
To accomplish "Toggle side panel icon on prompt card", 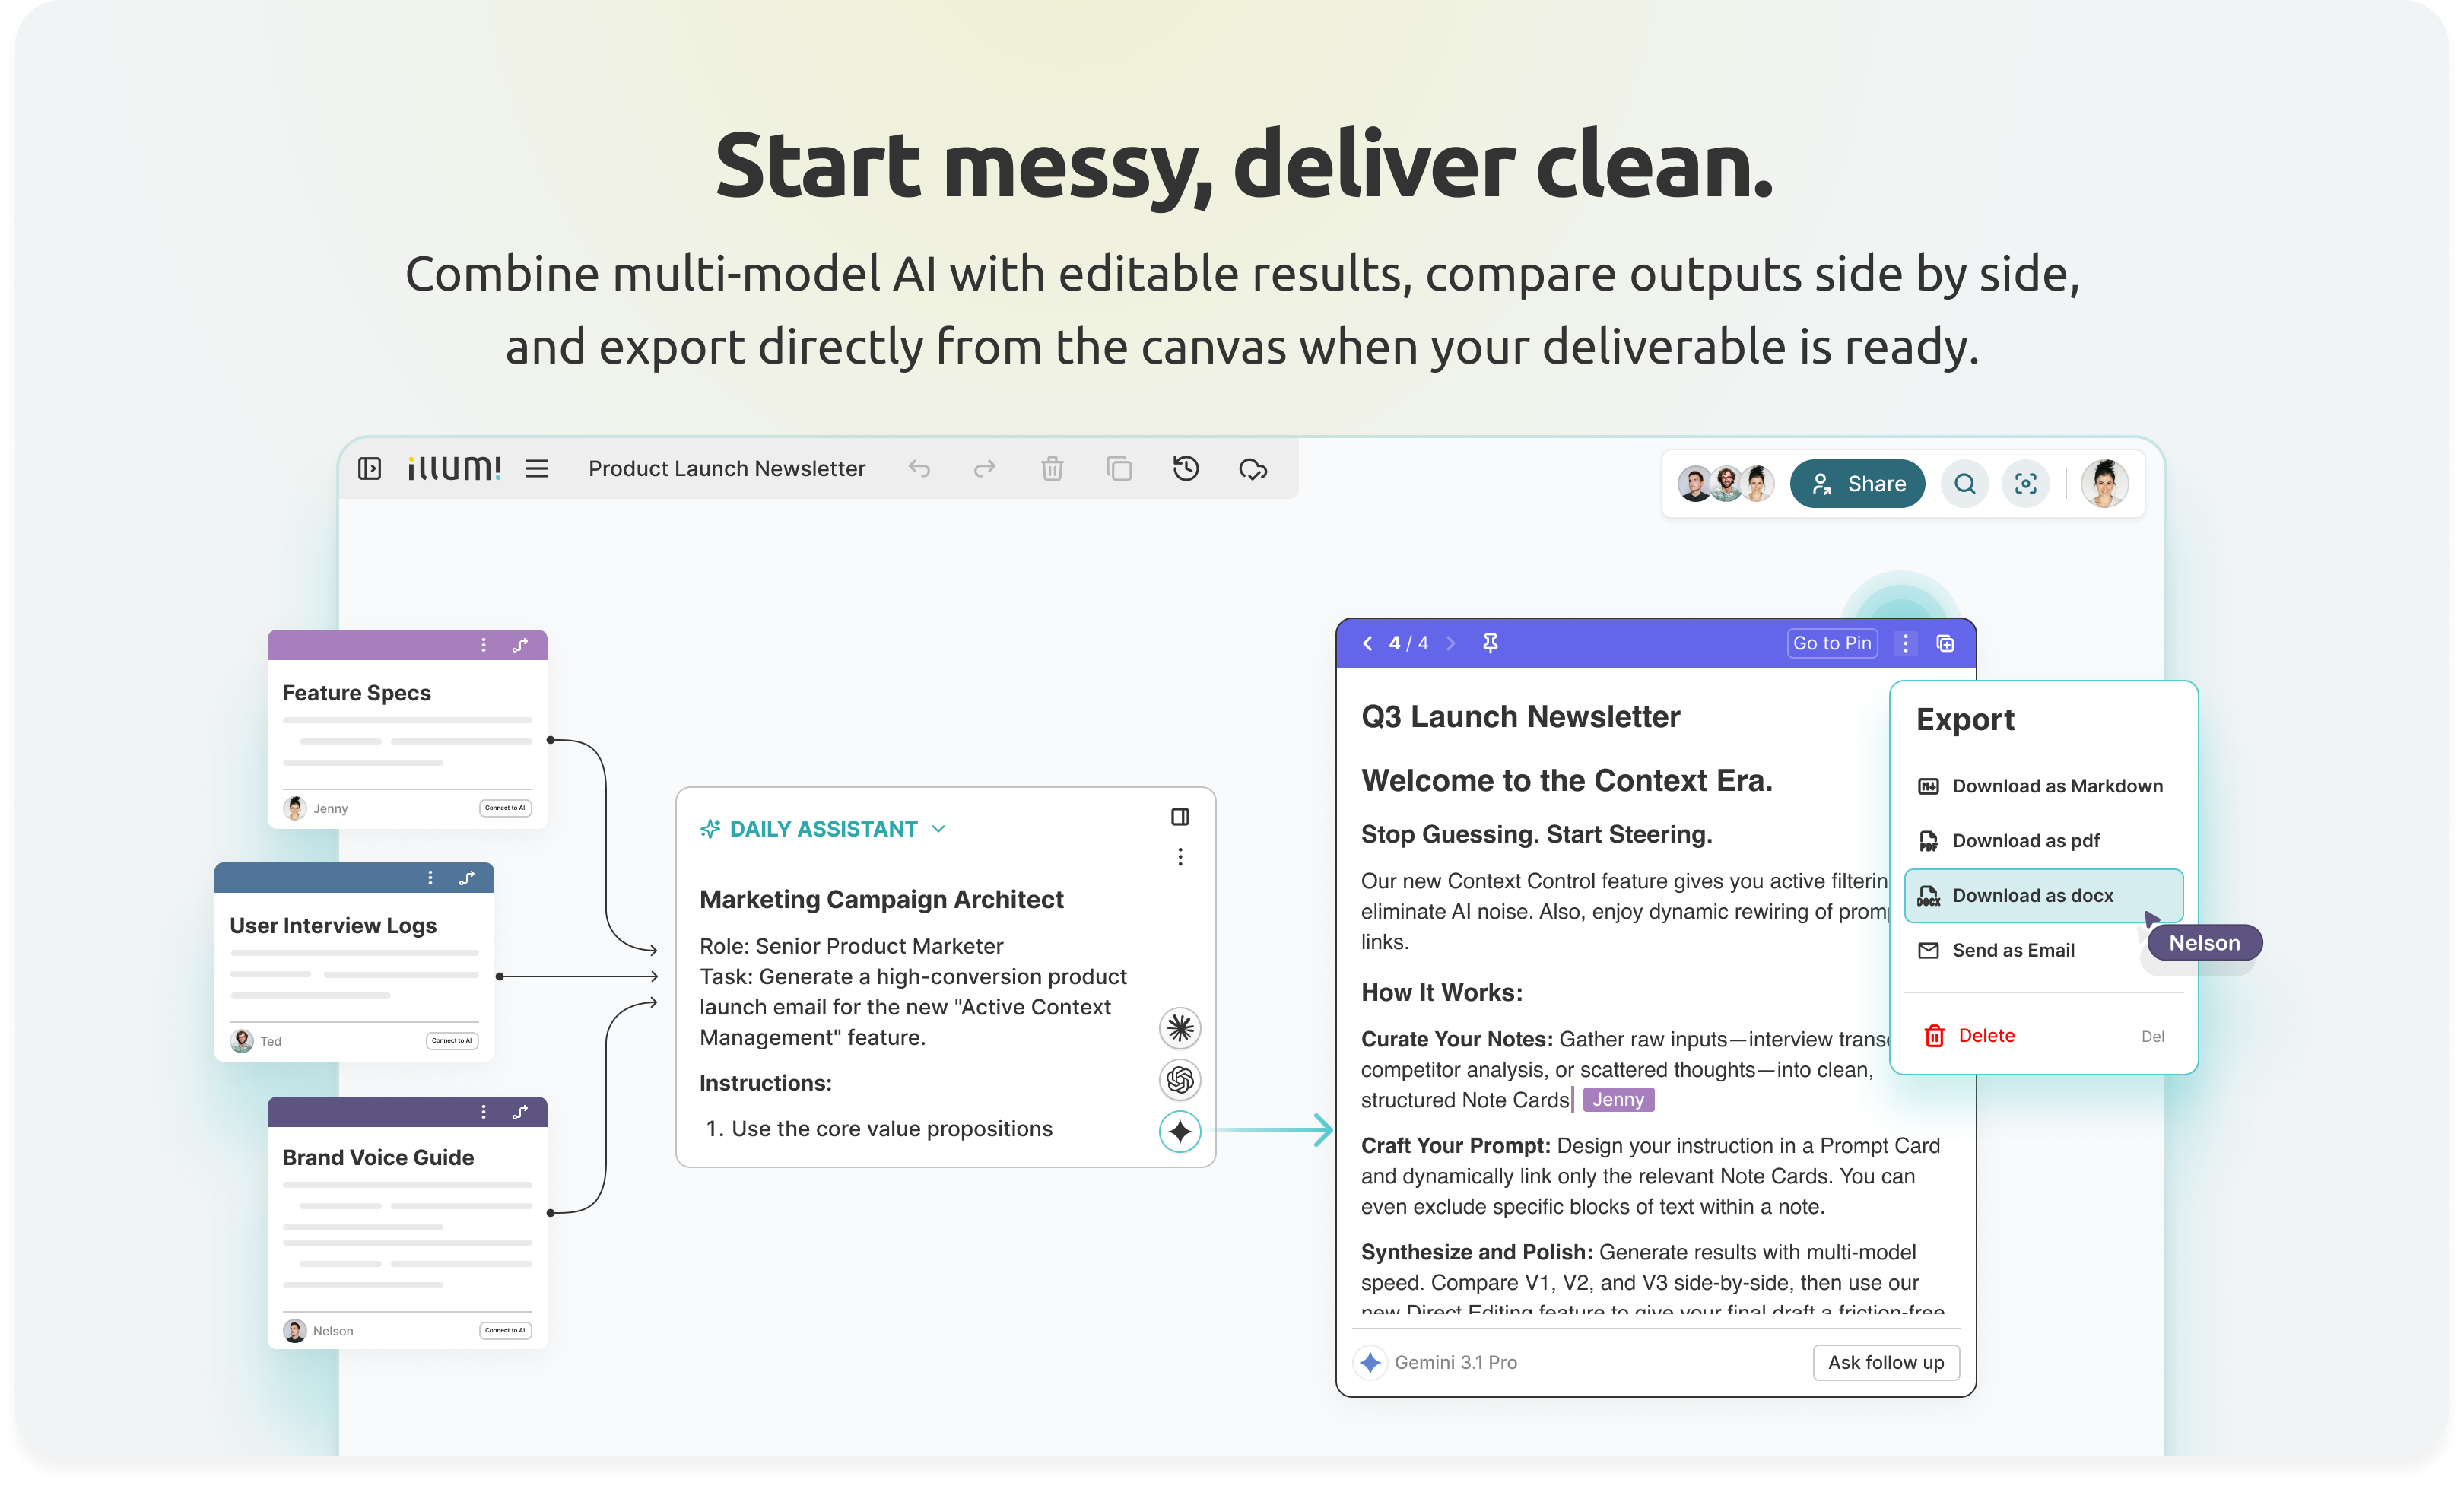I will [1179, 817].
